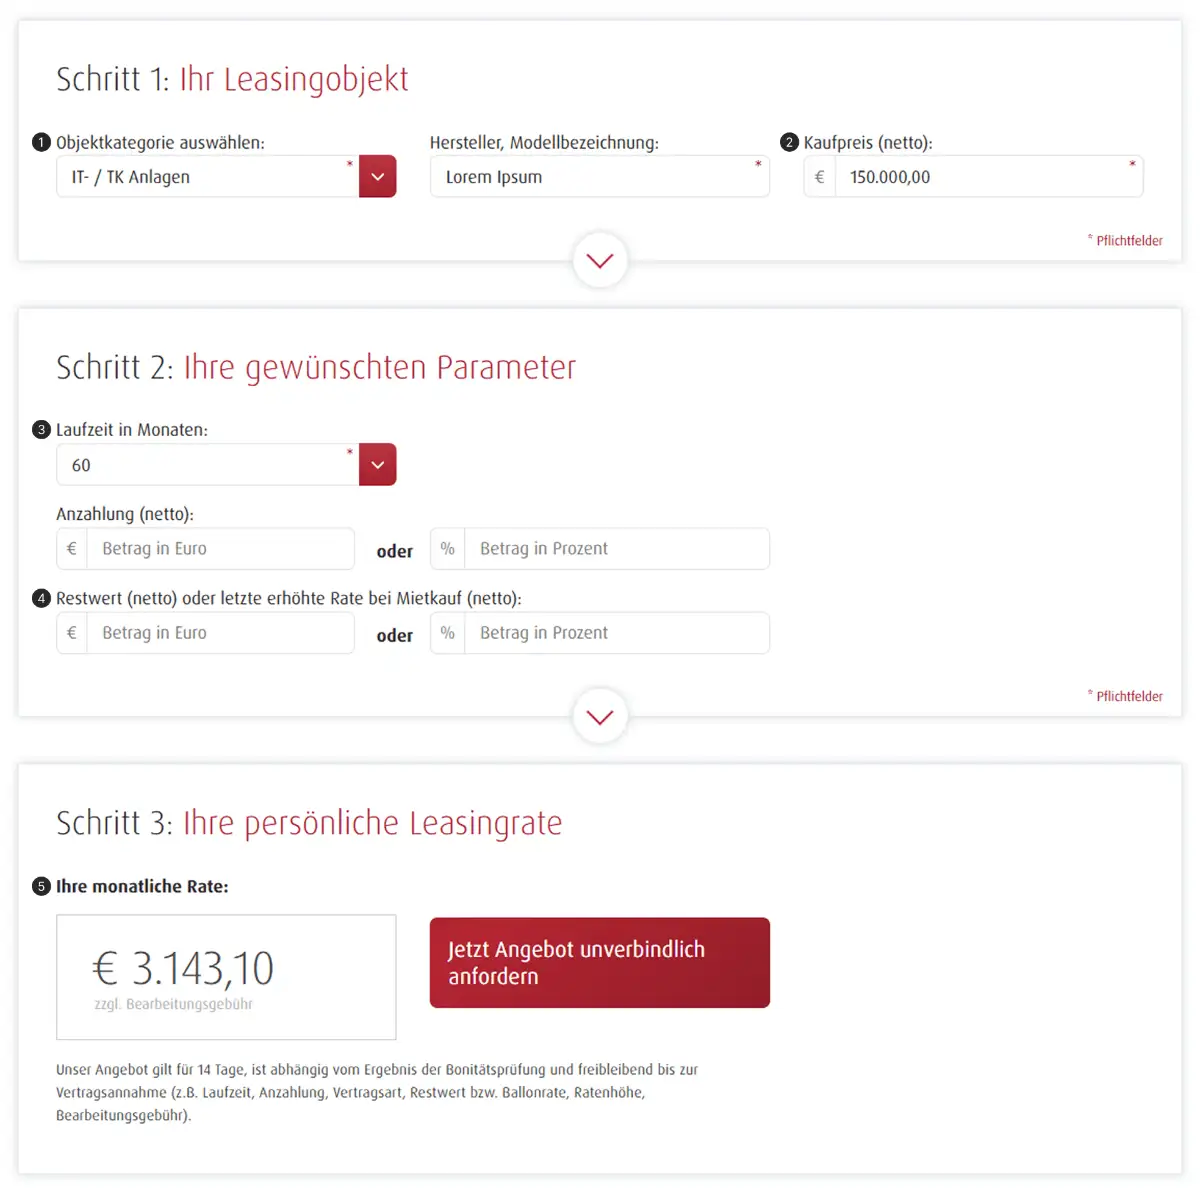Click the monthly rate box showing 3.143,10
Image resolution: width=1200 pixels, height=1189 pixels.
225,977
